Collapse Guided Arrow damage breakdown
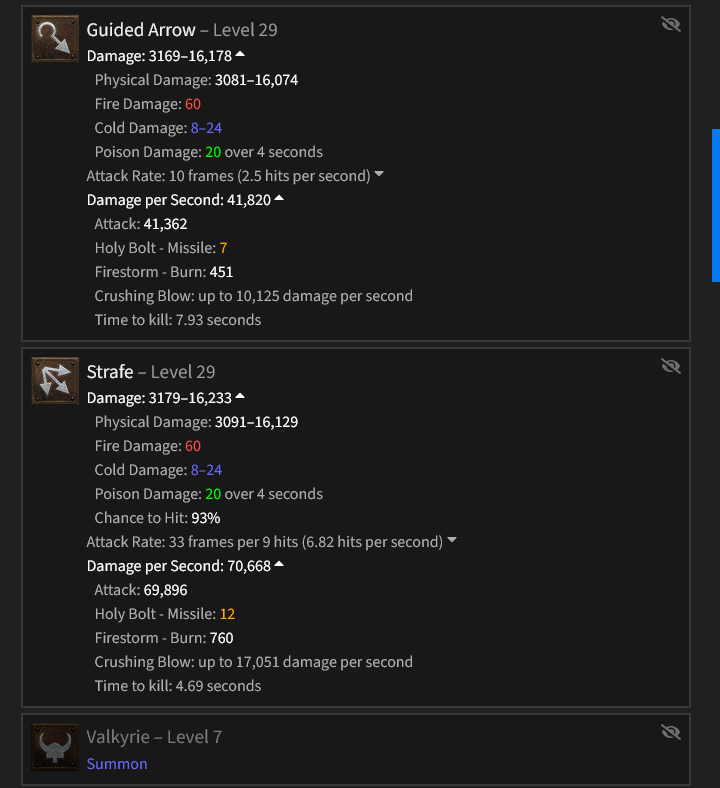 click(240, 54)
